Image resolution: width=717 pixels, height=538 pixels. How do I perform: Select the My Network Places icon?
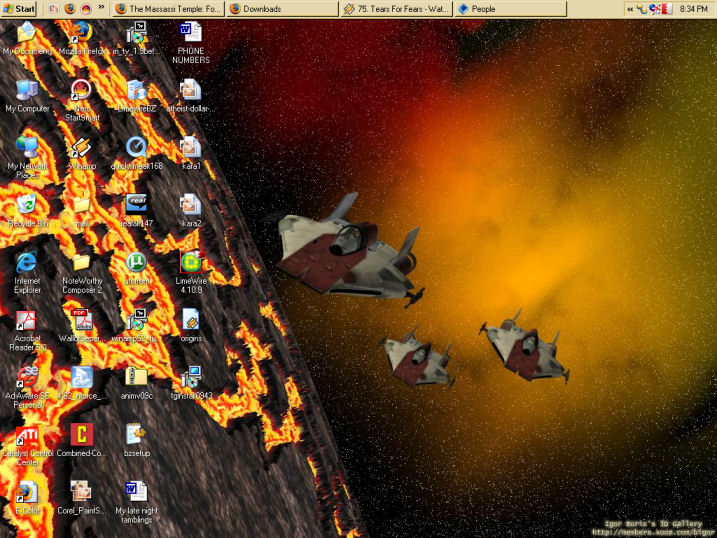pyautogui.click(x=27, y=157)
